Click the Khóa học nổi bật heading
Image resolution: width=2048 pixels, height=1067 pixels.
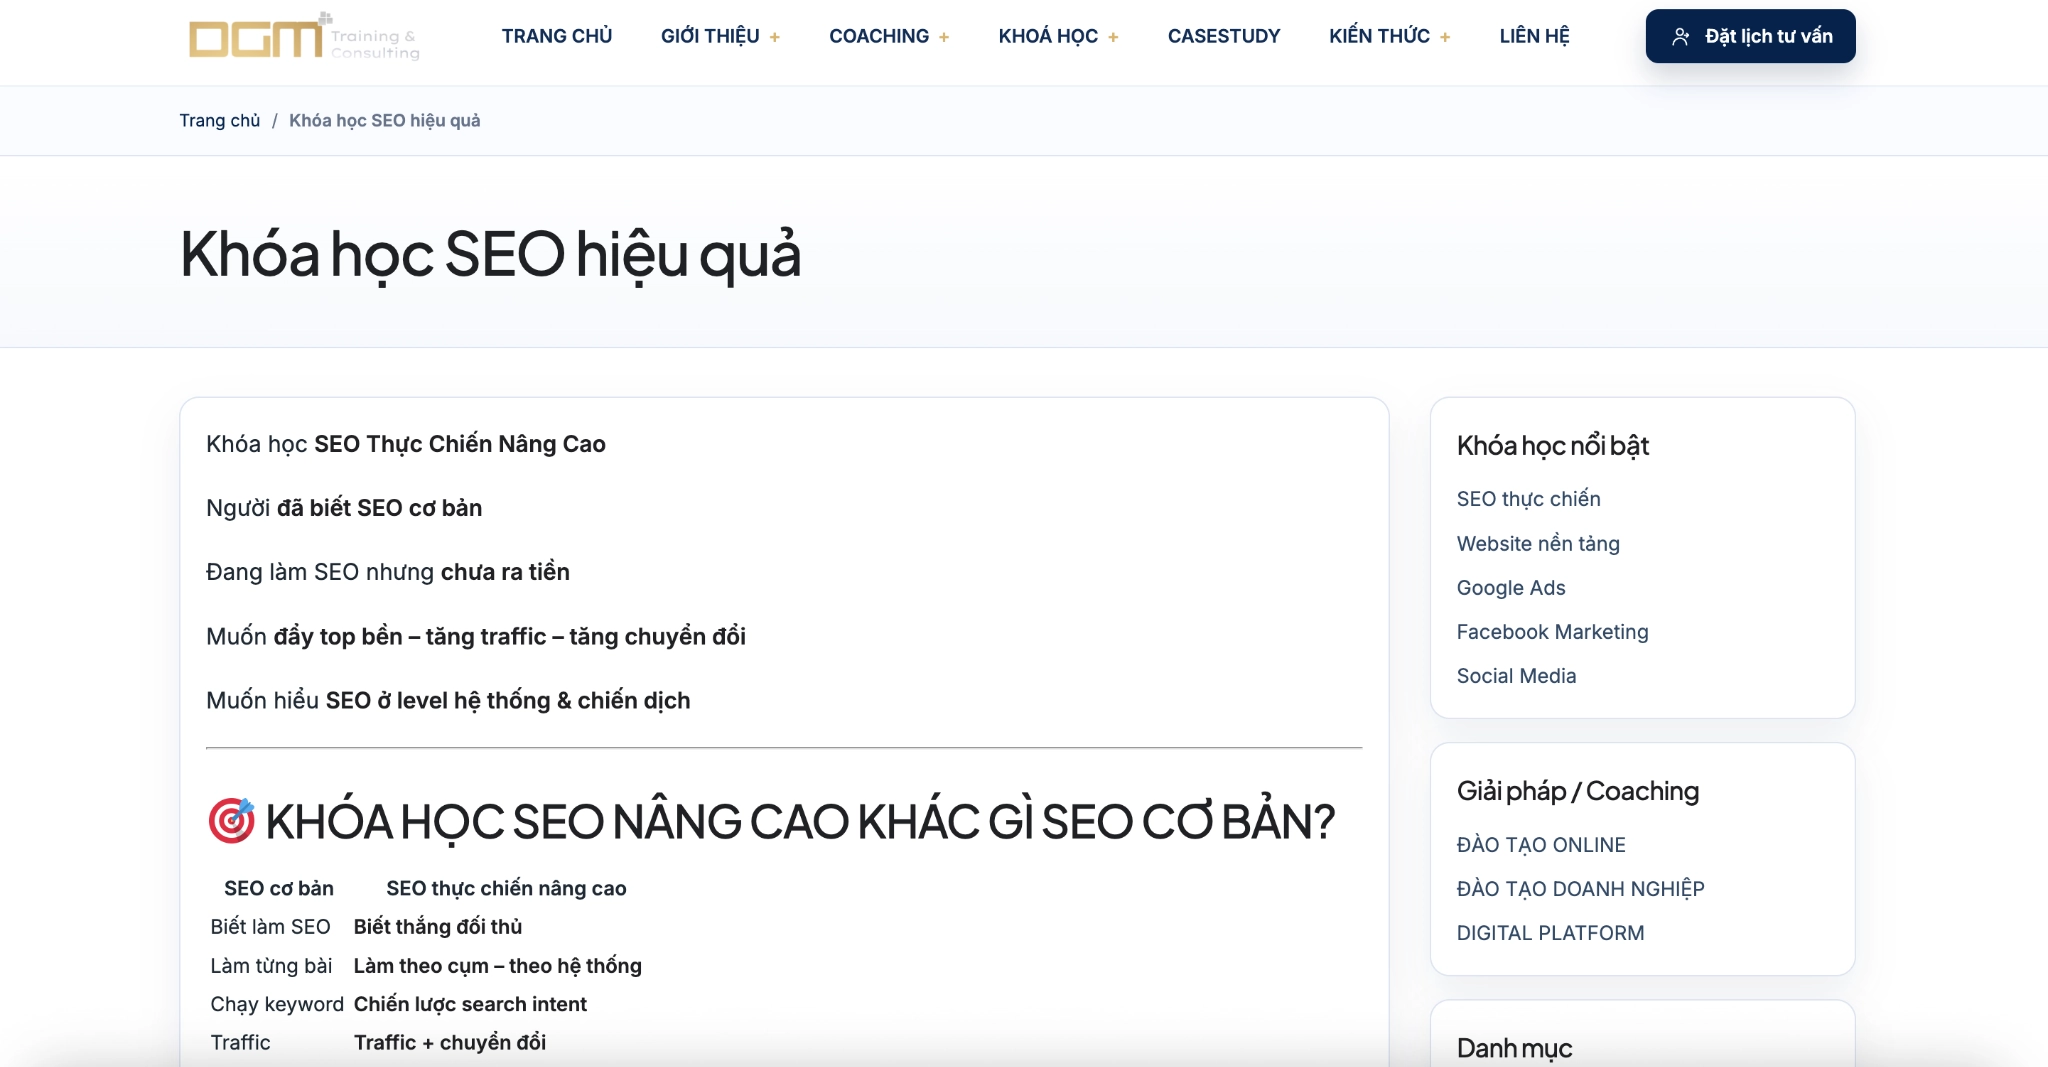(1552, 446)
